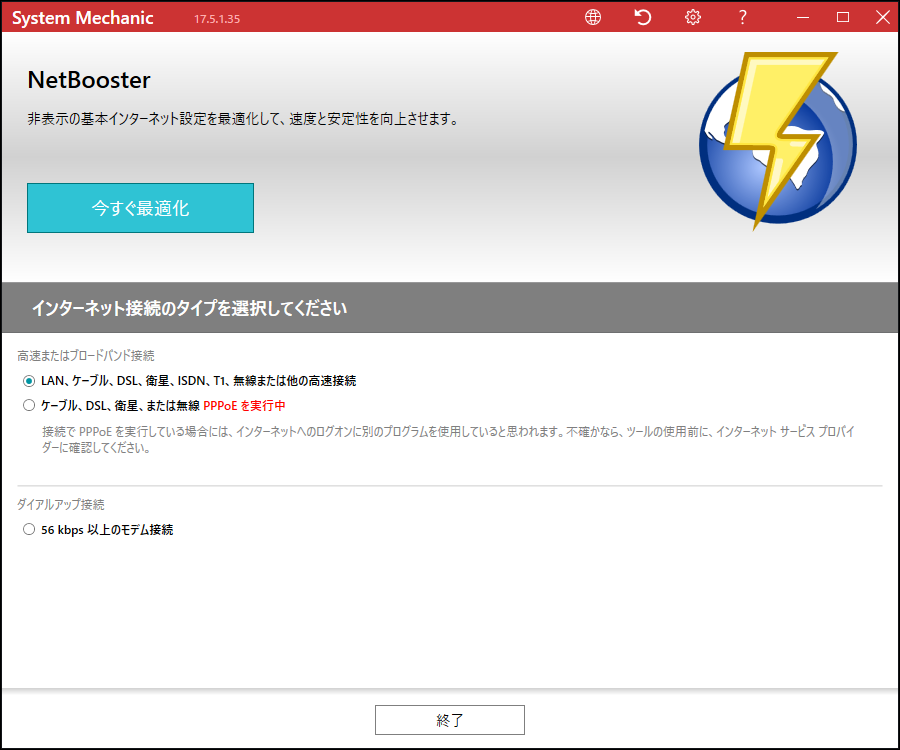Close the System Mechanic window
The image size is (900, 750).
(883, 17)
